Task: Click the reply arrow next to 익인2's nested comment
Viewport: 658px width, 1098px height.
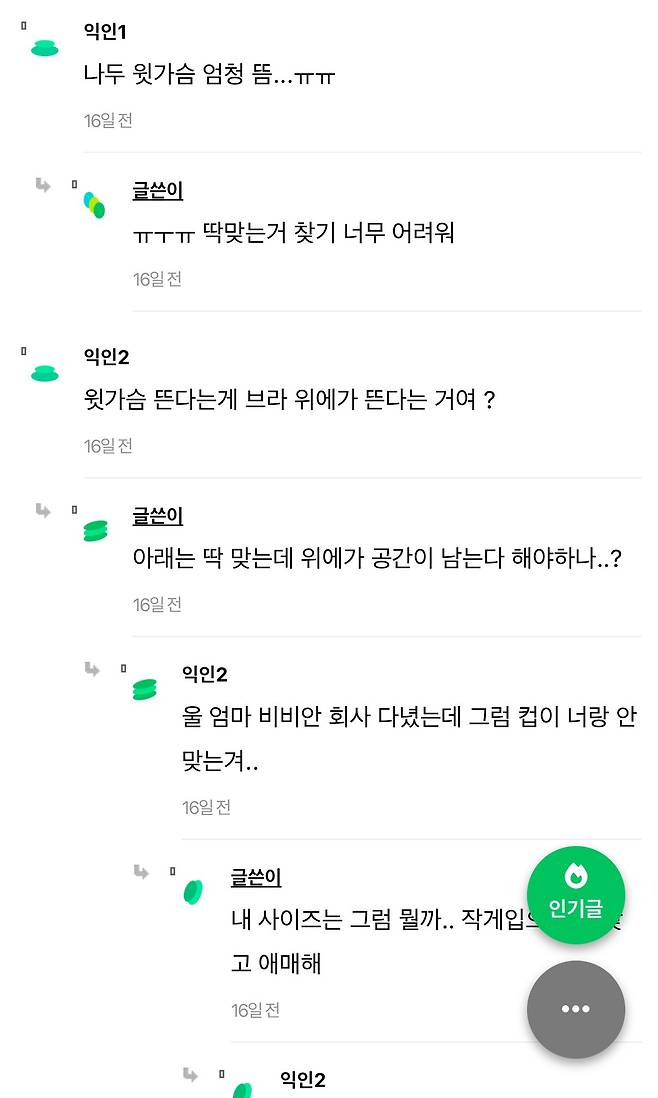Action: [x=90, y=670]
